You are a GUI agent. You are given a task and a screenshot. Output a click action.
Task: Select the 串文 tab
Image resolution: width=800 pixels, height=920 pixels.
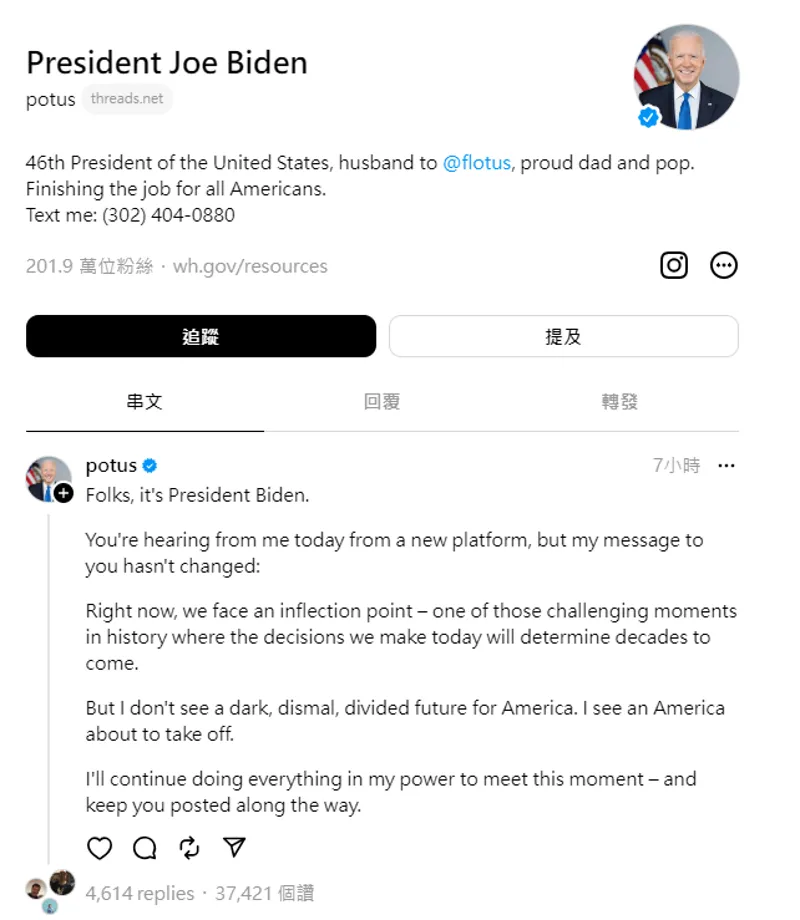click(x=144, y=402)
